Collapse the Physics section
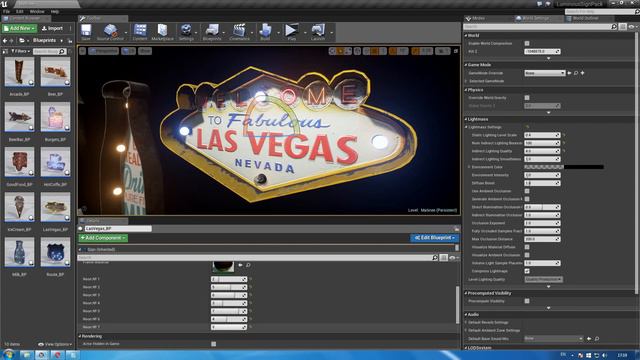This screenshot has width=640, height=360. (466, 90)
